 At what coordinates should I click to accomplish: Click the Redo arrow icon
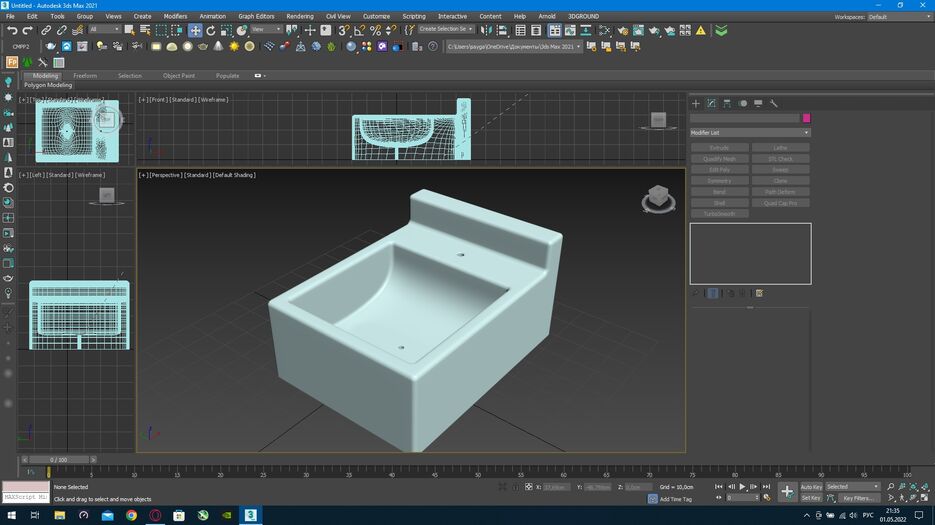(27, 30)
